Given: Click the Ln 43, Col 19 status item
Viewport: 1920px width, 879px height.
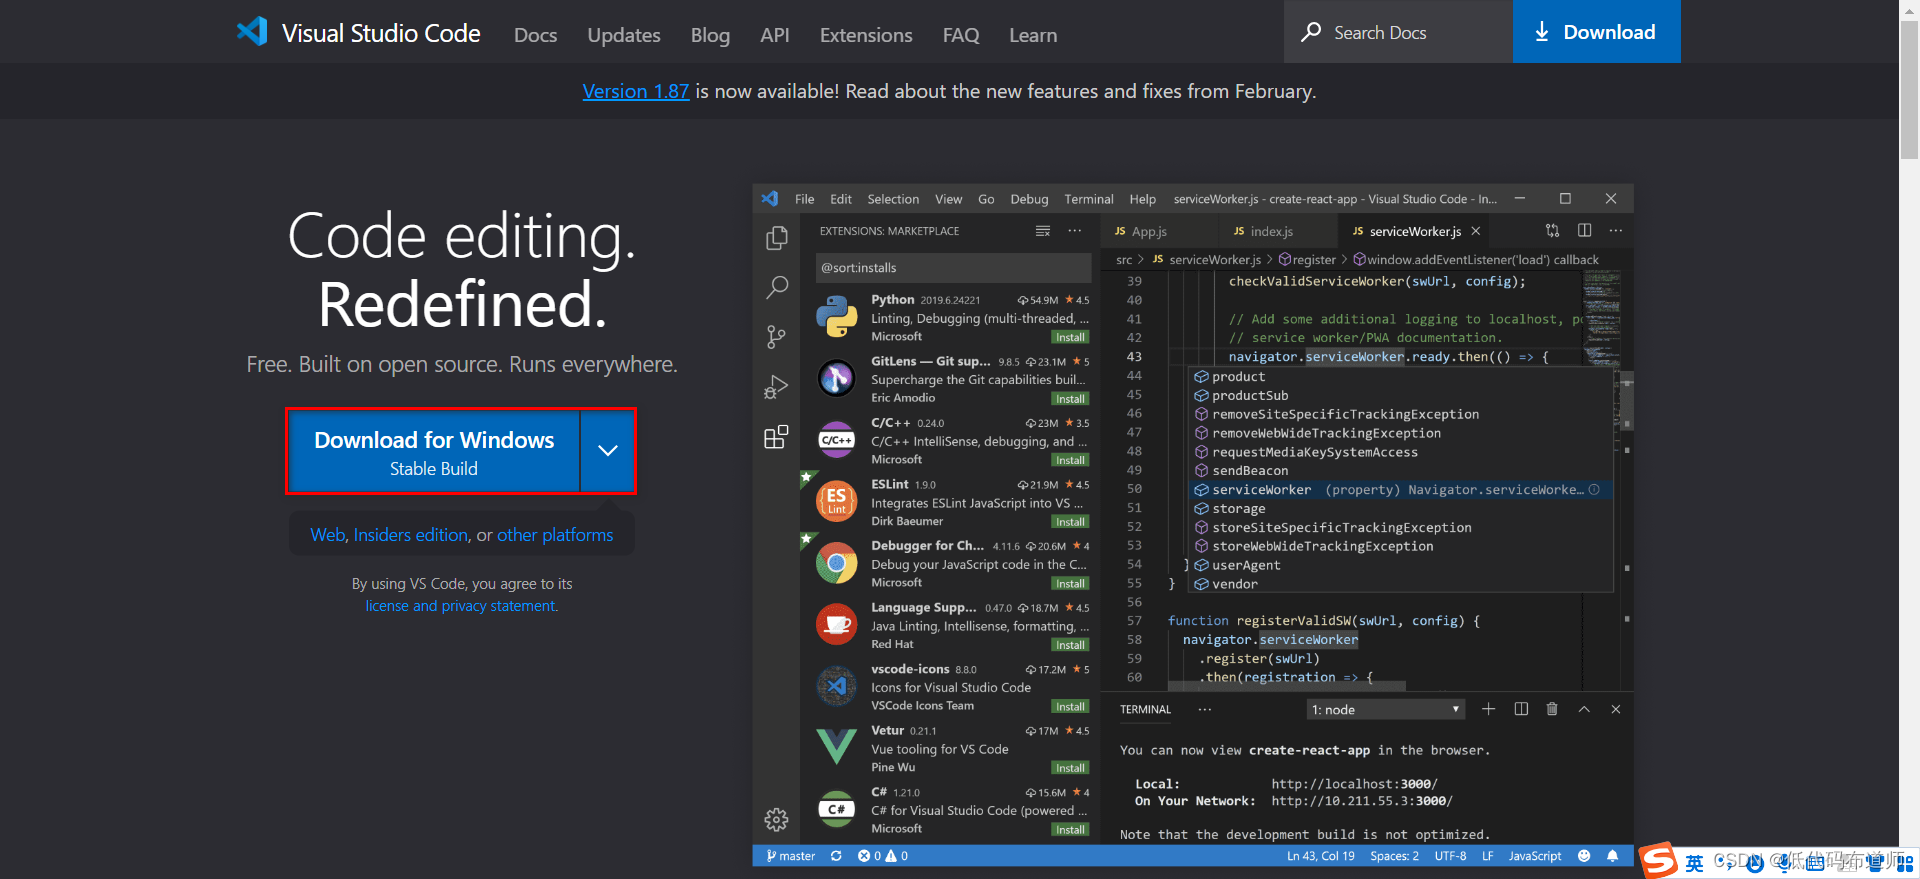Looking at the screenshot, I should [1321, 856].
